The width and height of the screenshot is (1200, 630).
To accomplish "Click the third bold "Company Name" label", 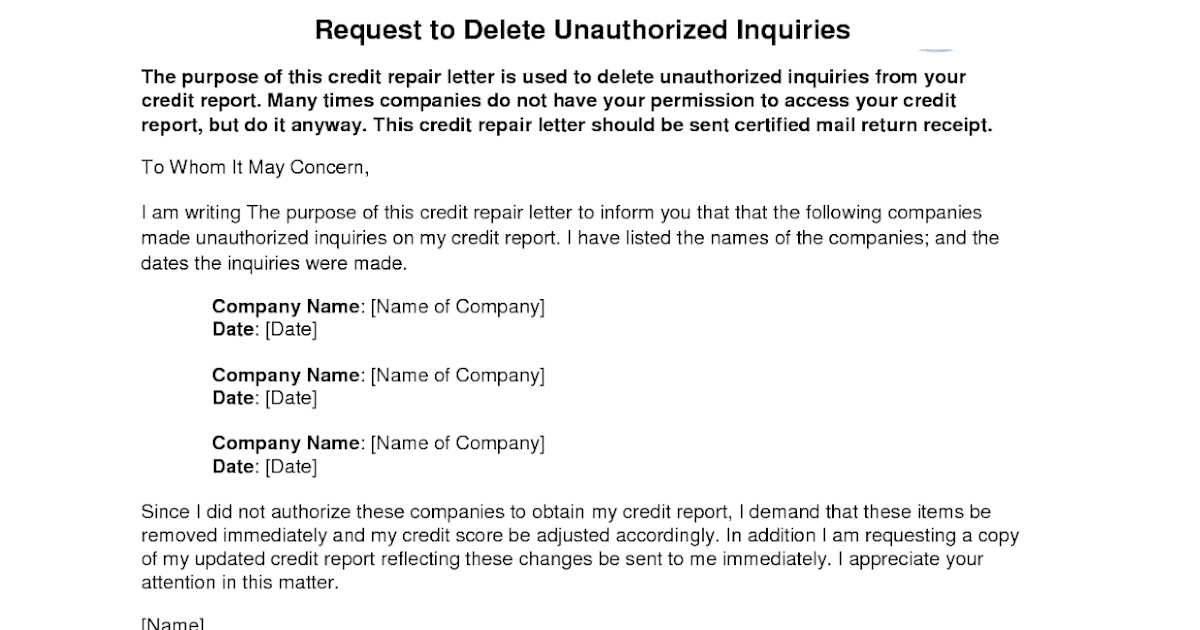I will tap(285, 443).
